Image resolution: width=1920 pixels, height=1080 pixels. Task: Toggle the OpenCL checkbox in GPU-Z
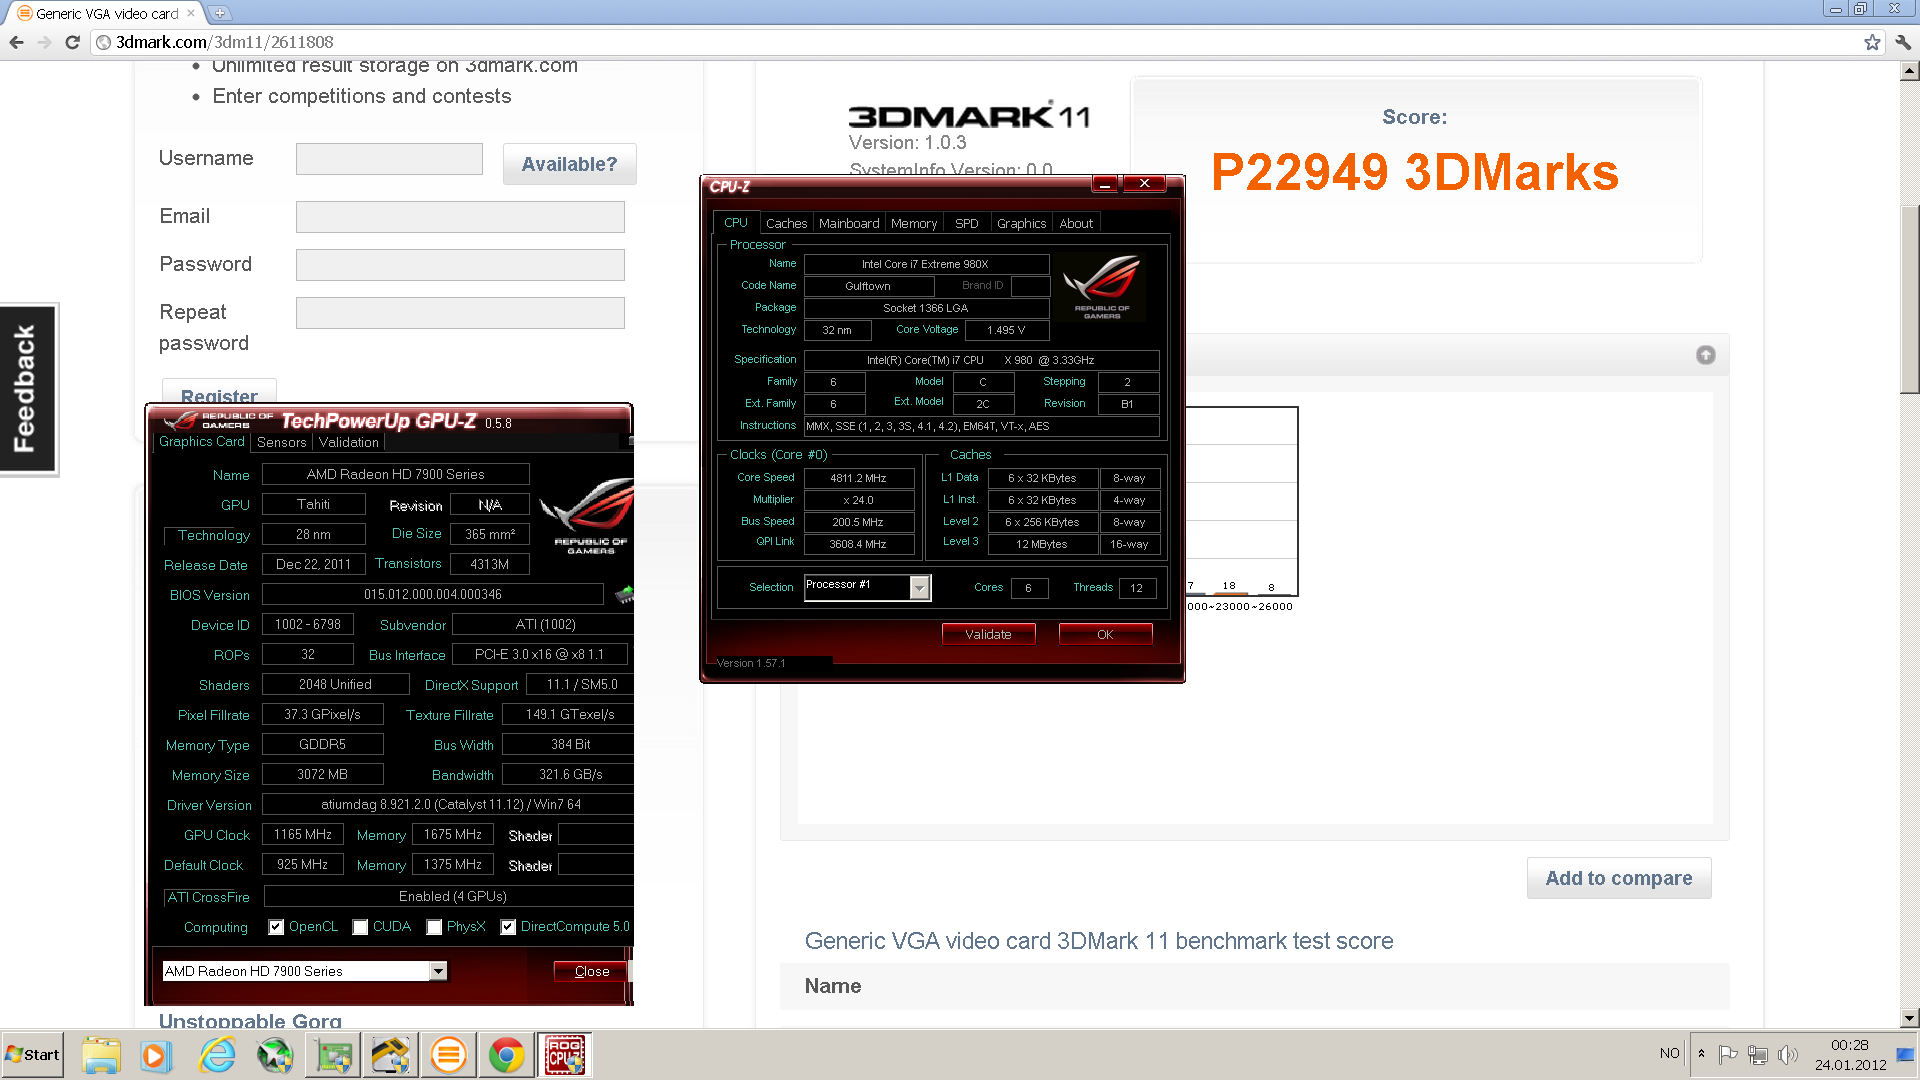[x=276, y=927]
